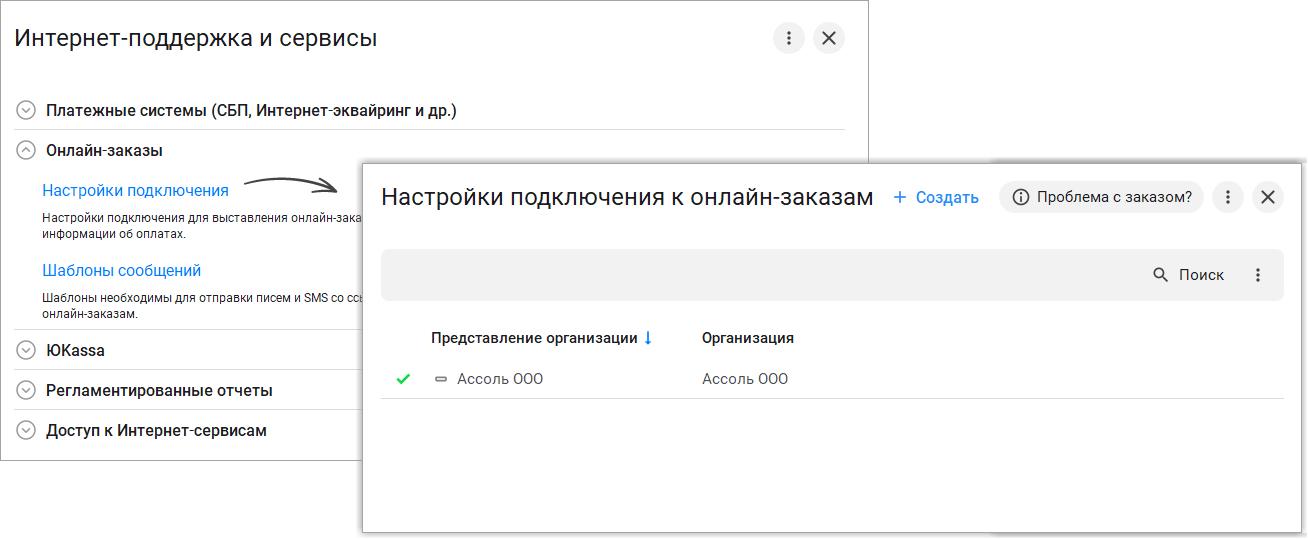Open the Шаблоны сообщений link

click(121, 270)
